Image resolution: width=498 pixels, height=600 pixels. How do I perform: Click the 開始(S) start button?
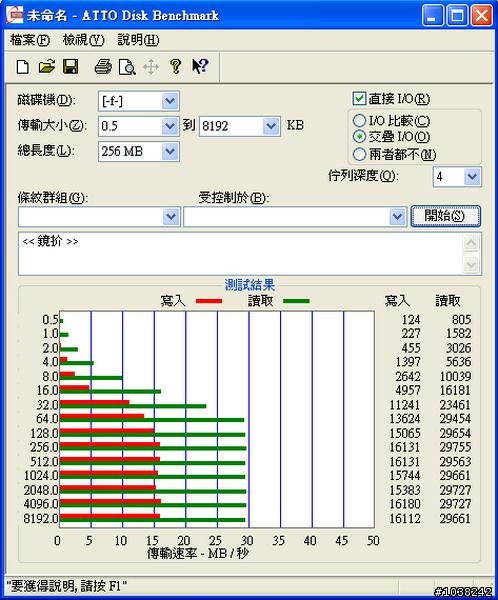[446, 216]
